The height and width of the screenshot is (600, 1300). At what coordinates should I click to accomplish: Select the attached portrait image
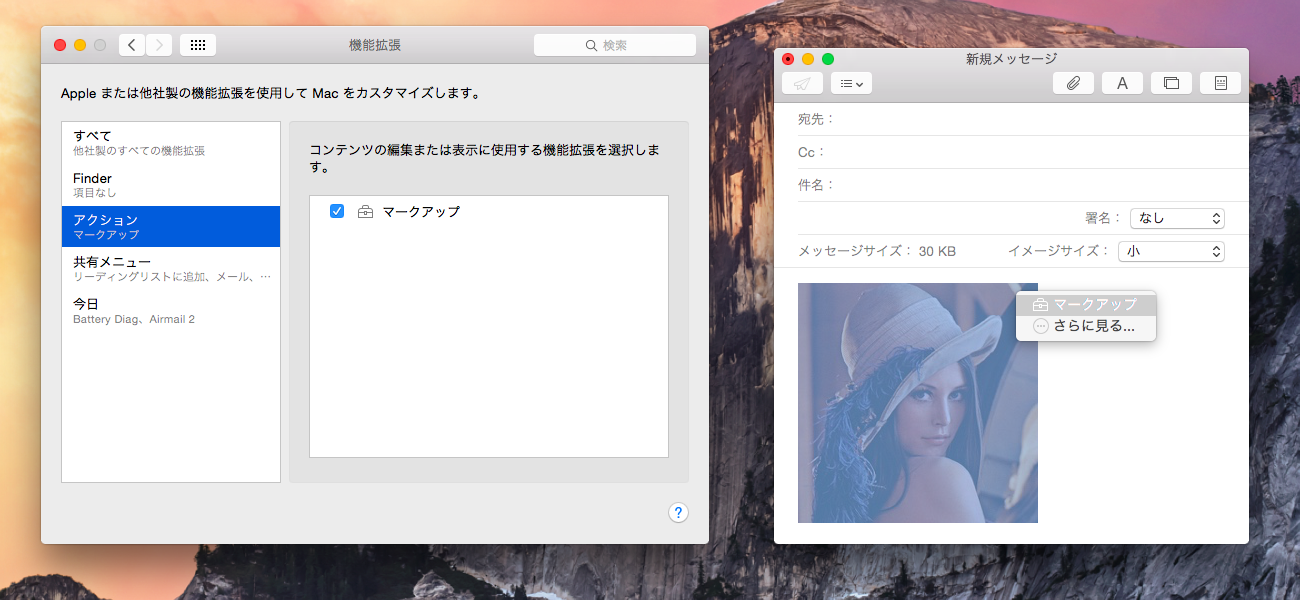[x=917, y=403]
